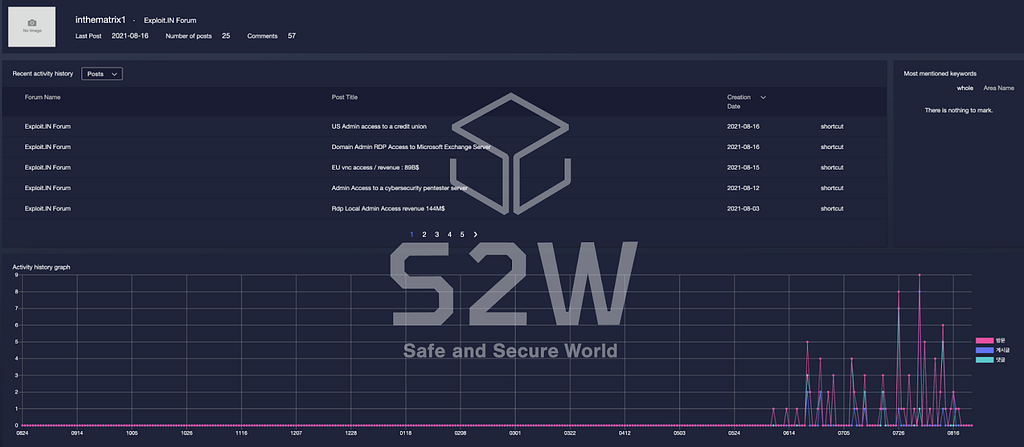Click x-axis label 0614 on graph
The width and height of the screenshot is (1024, 447).
pyautogui.click(x=789, y=433)
